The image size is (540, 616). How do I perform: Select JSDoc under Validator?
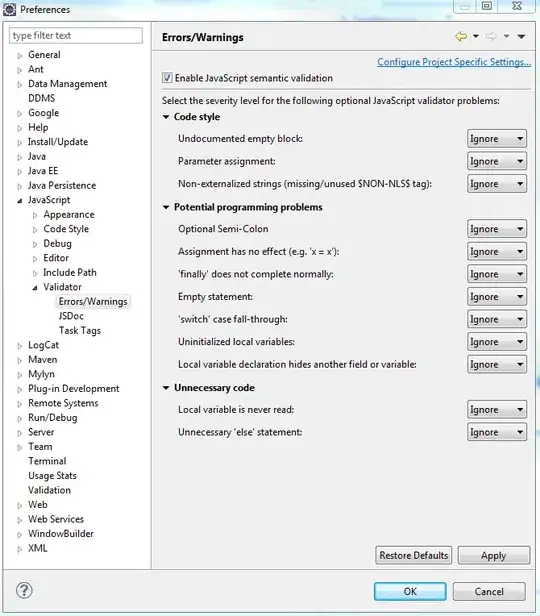(x=71, y=316)
